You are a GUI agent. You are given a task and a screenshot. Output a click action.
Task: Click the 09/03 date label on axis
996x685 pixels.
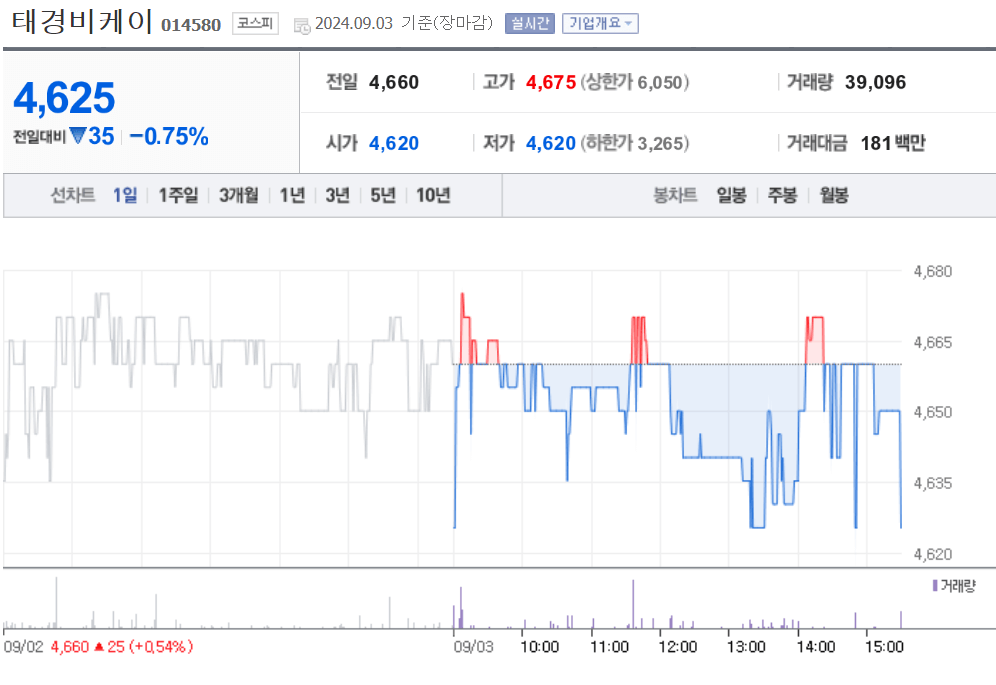473,647
